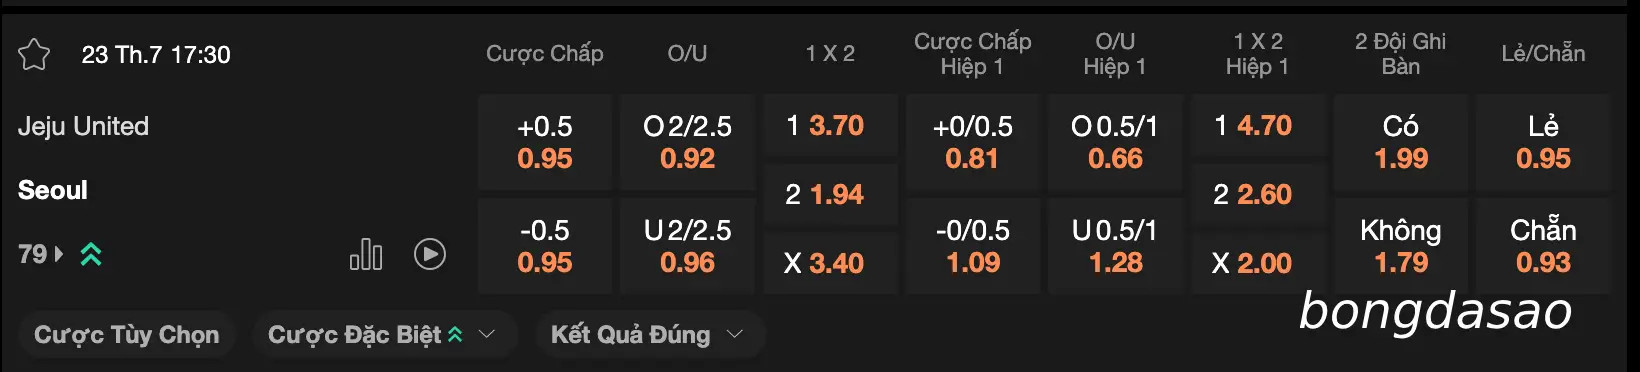Select Chẵn even goals odds 0.93
The image size is (1640, 372).
1543,246
